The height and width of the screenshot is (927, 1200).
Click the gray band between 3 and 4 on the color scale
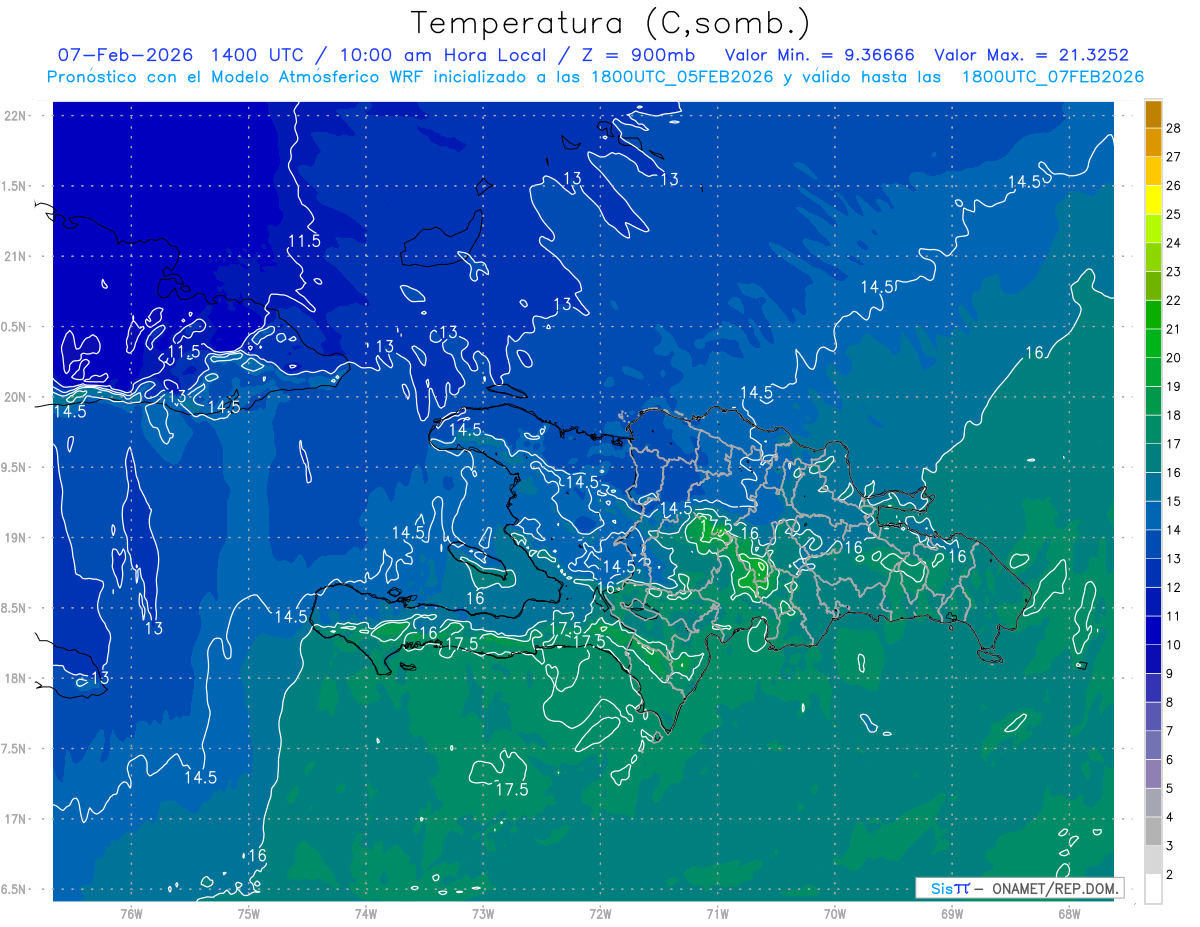[x=1153, y=831]
